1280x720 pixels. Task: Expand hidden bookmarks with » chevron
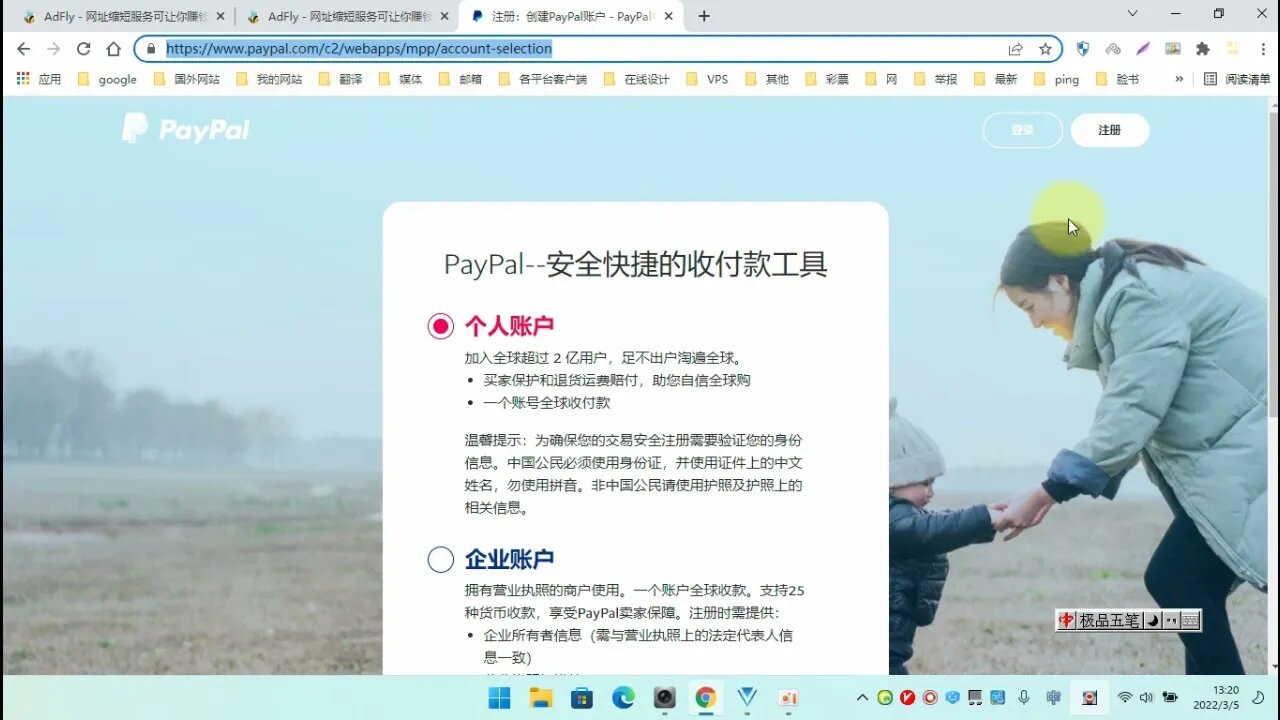tap(1179, 79)
